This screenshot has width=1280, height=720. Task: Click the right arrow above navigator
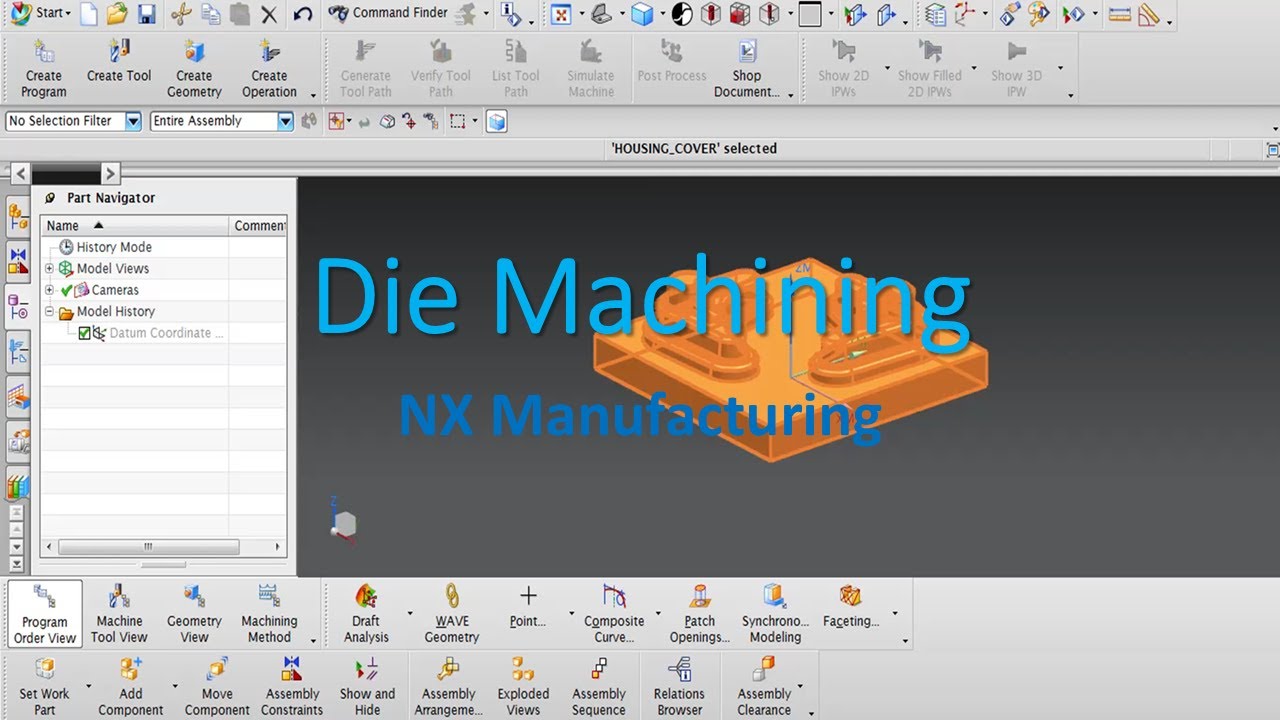pyautogui.click(x=111, y=173)
